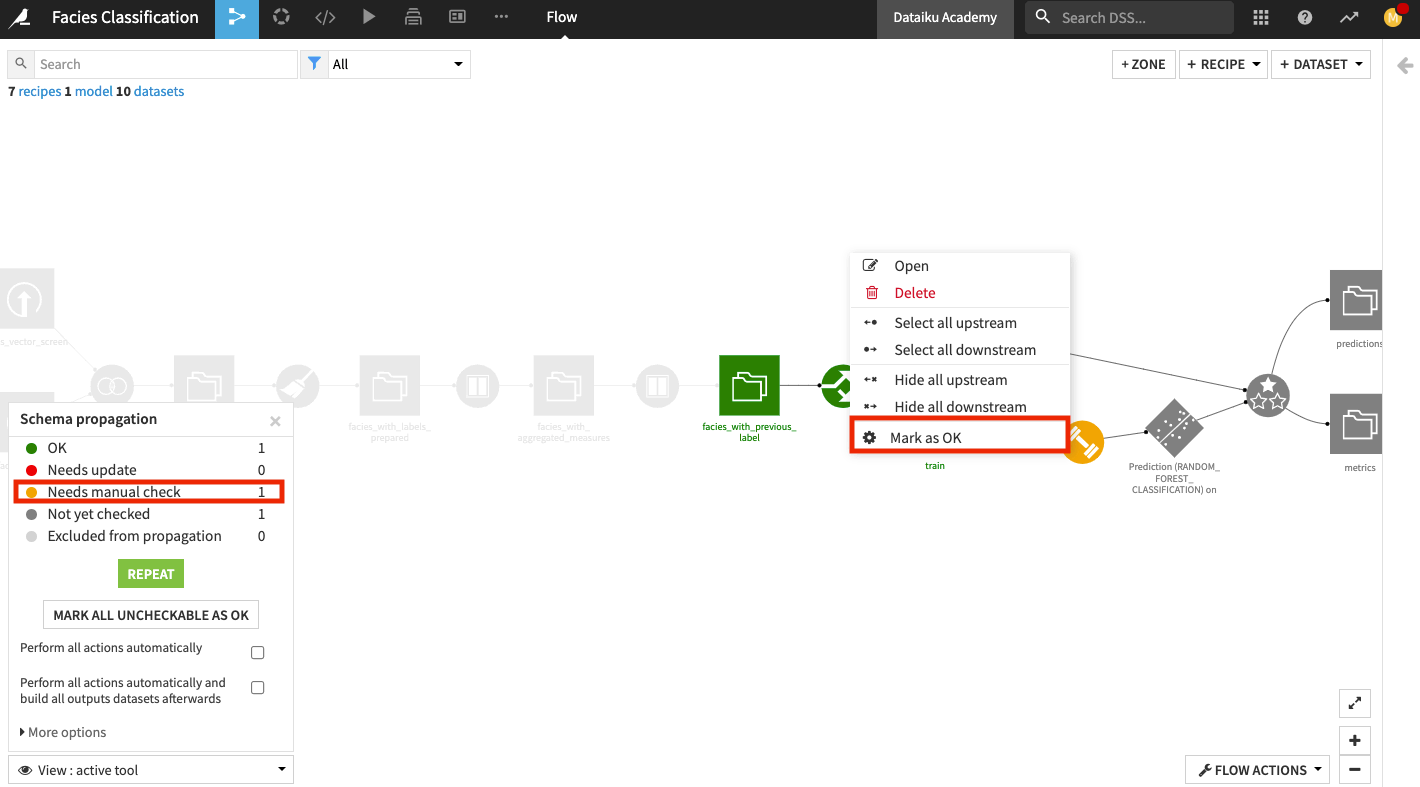This screenshot has width=1420, height=787.
Task: Expand More options in Schema propagation
Action: [63, 732]
